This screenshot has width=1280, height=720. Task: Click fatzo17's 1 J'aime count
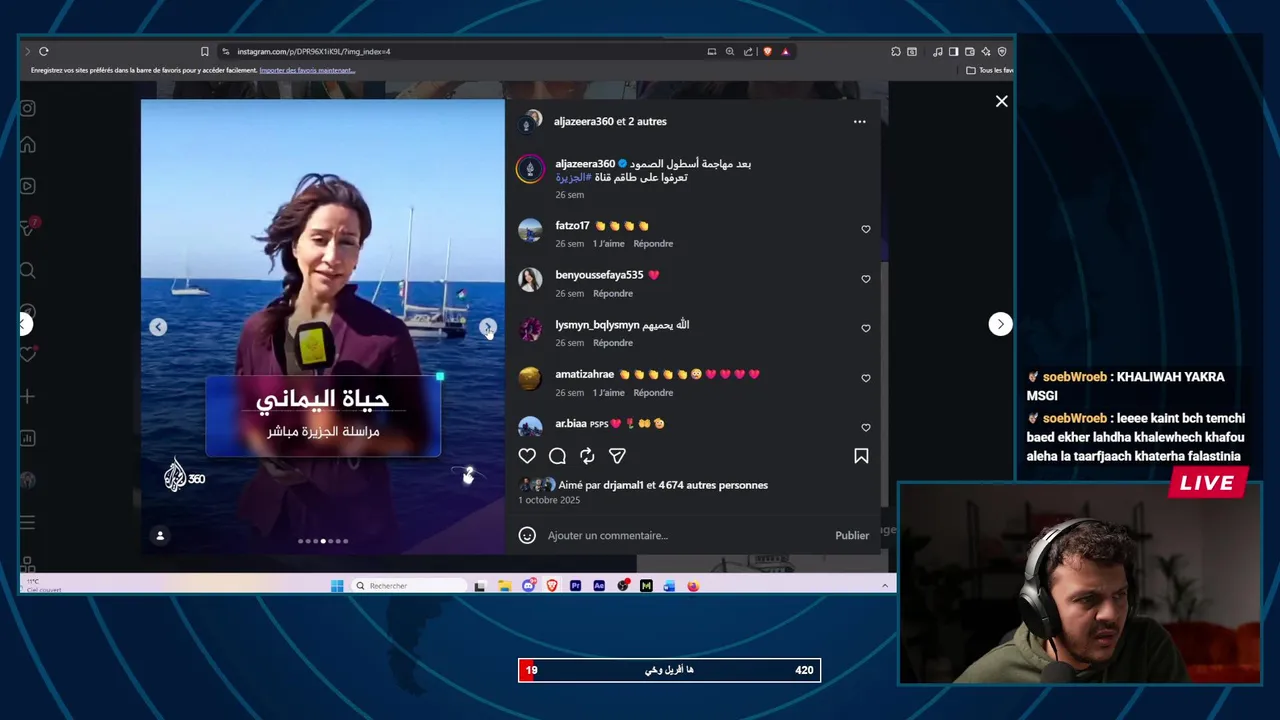608,244
